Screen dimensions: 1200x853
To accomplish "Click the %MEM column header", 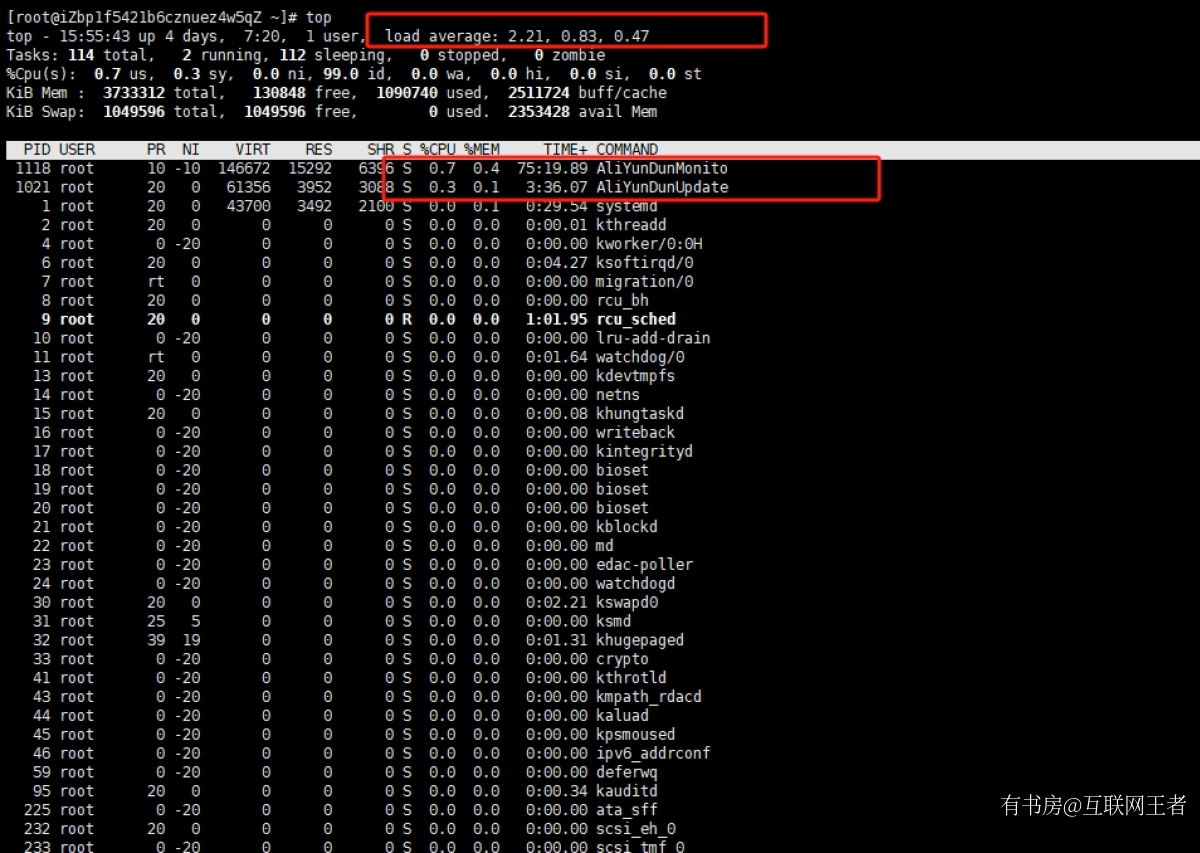I will (482, 150).
